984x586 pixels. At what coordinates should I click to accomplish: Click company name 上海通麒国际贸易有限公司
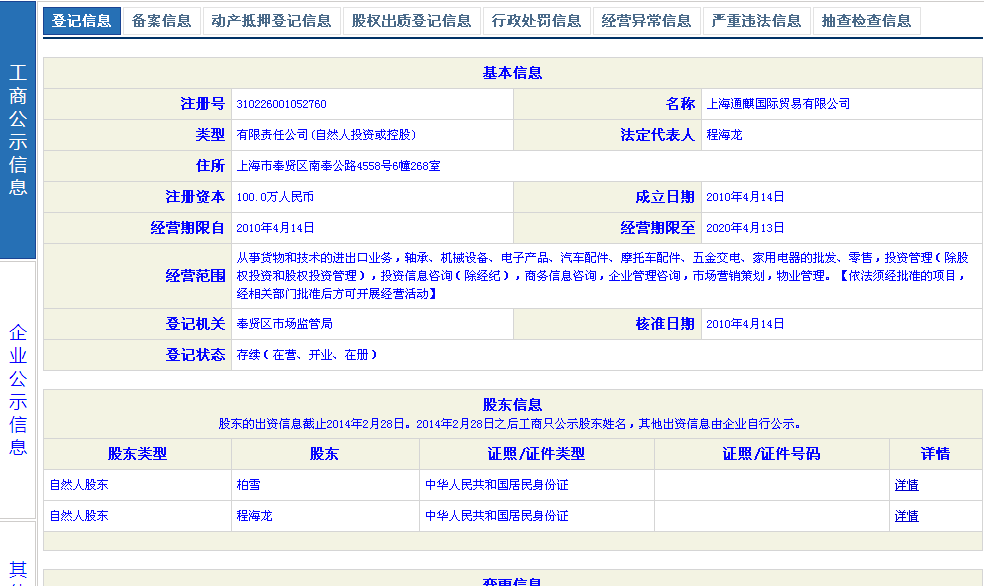(x=778, y=104)
